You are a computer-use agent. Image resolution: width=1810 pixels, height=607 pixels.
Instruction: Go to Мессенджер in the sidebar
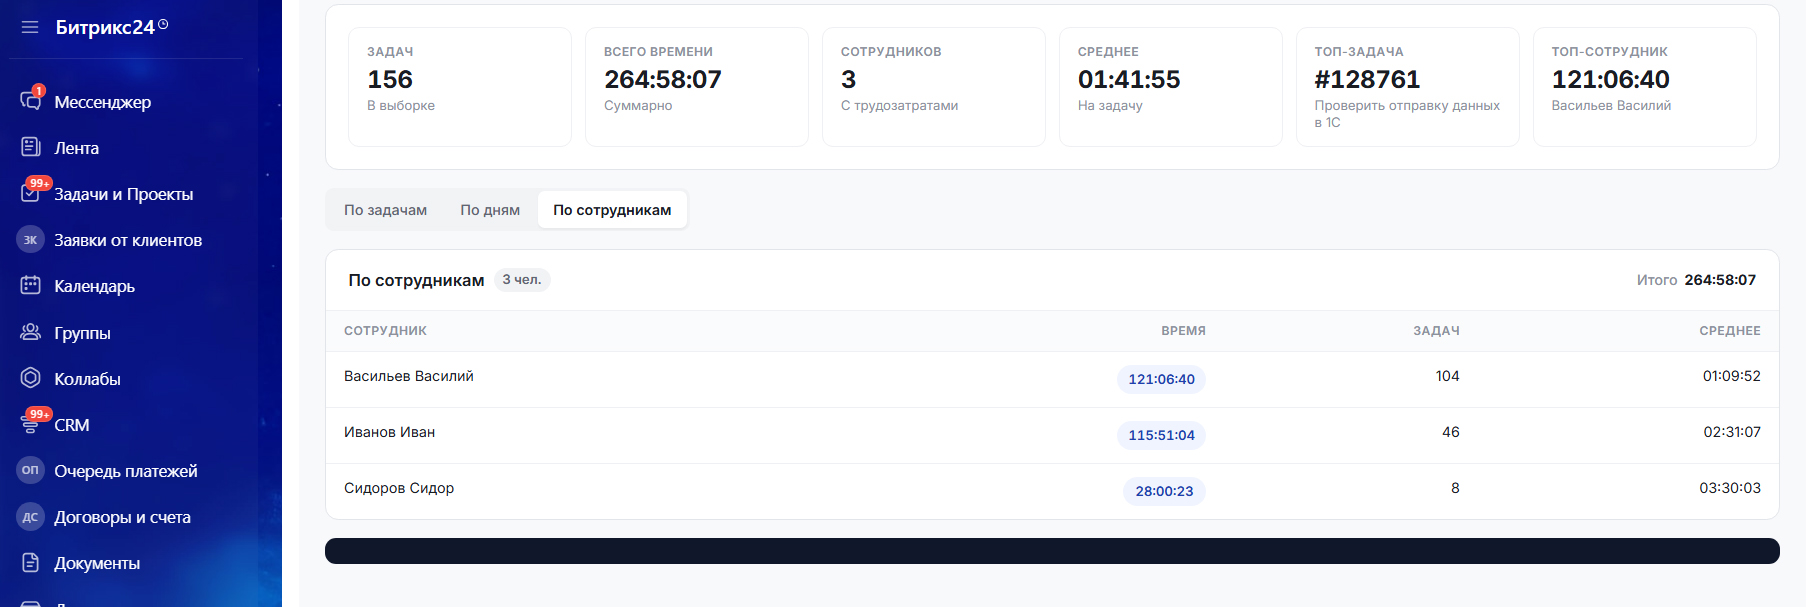point(103,102)
